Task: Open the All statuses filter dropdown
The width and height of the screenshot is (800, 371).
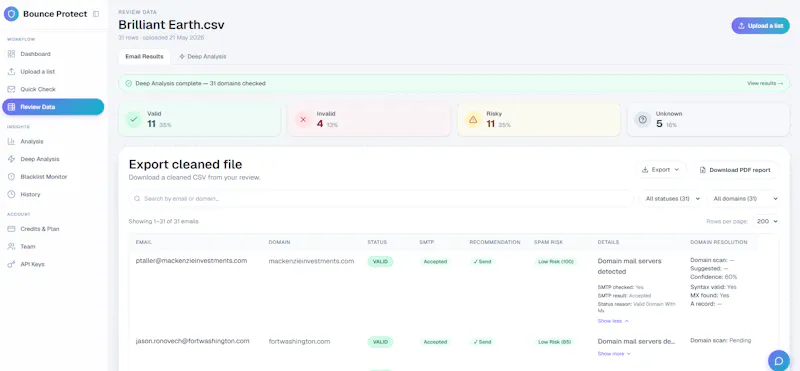Action: [671, 199]
